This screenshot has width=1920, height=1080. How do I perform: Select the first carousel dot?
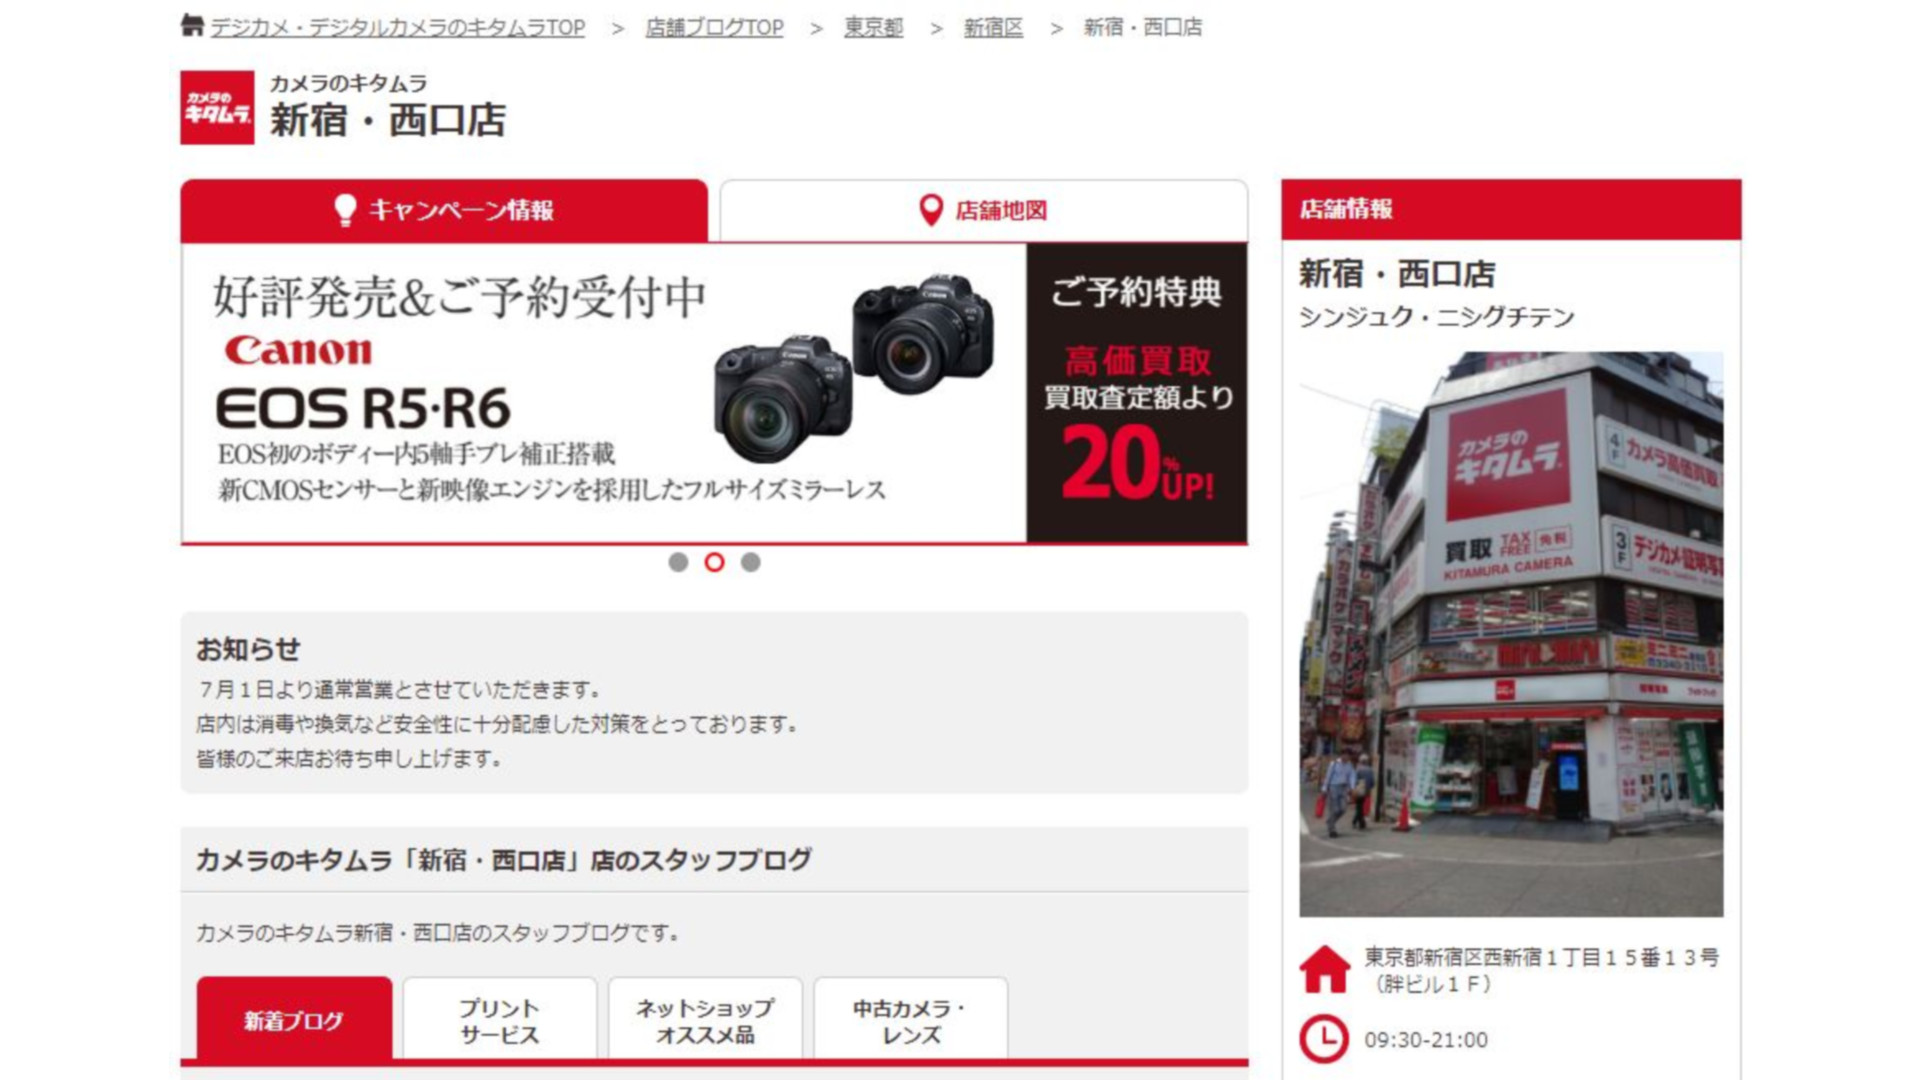pyautogui.click(x=678, y=562)
